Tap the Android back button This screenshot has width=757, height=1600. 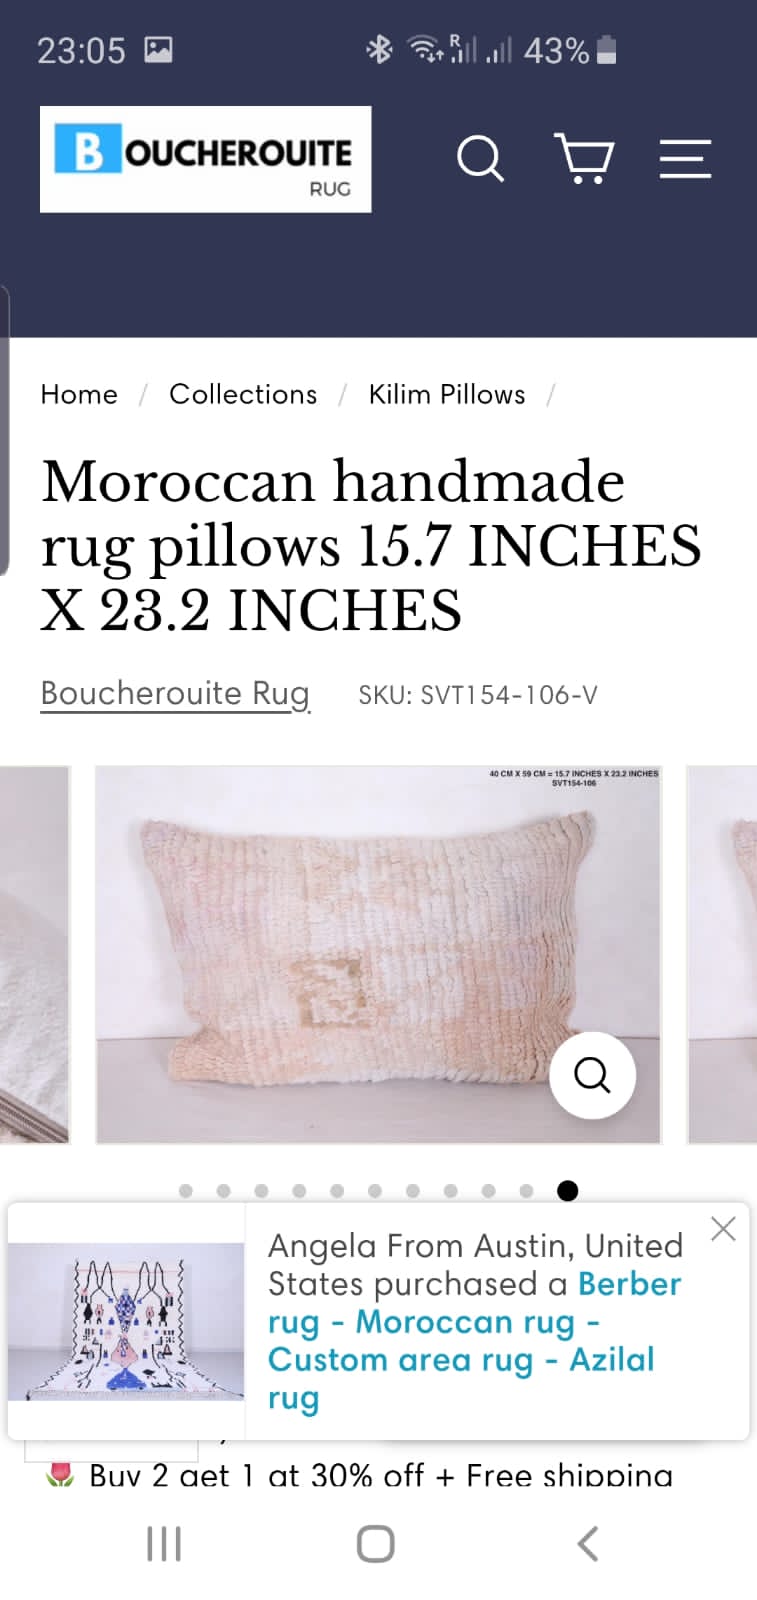point(588,1544)
